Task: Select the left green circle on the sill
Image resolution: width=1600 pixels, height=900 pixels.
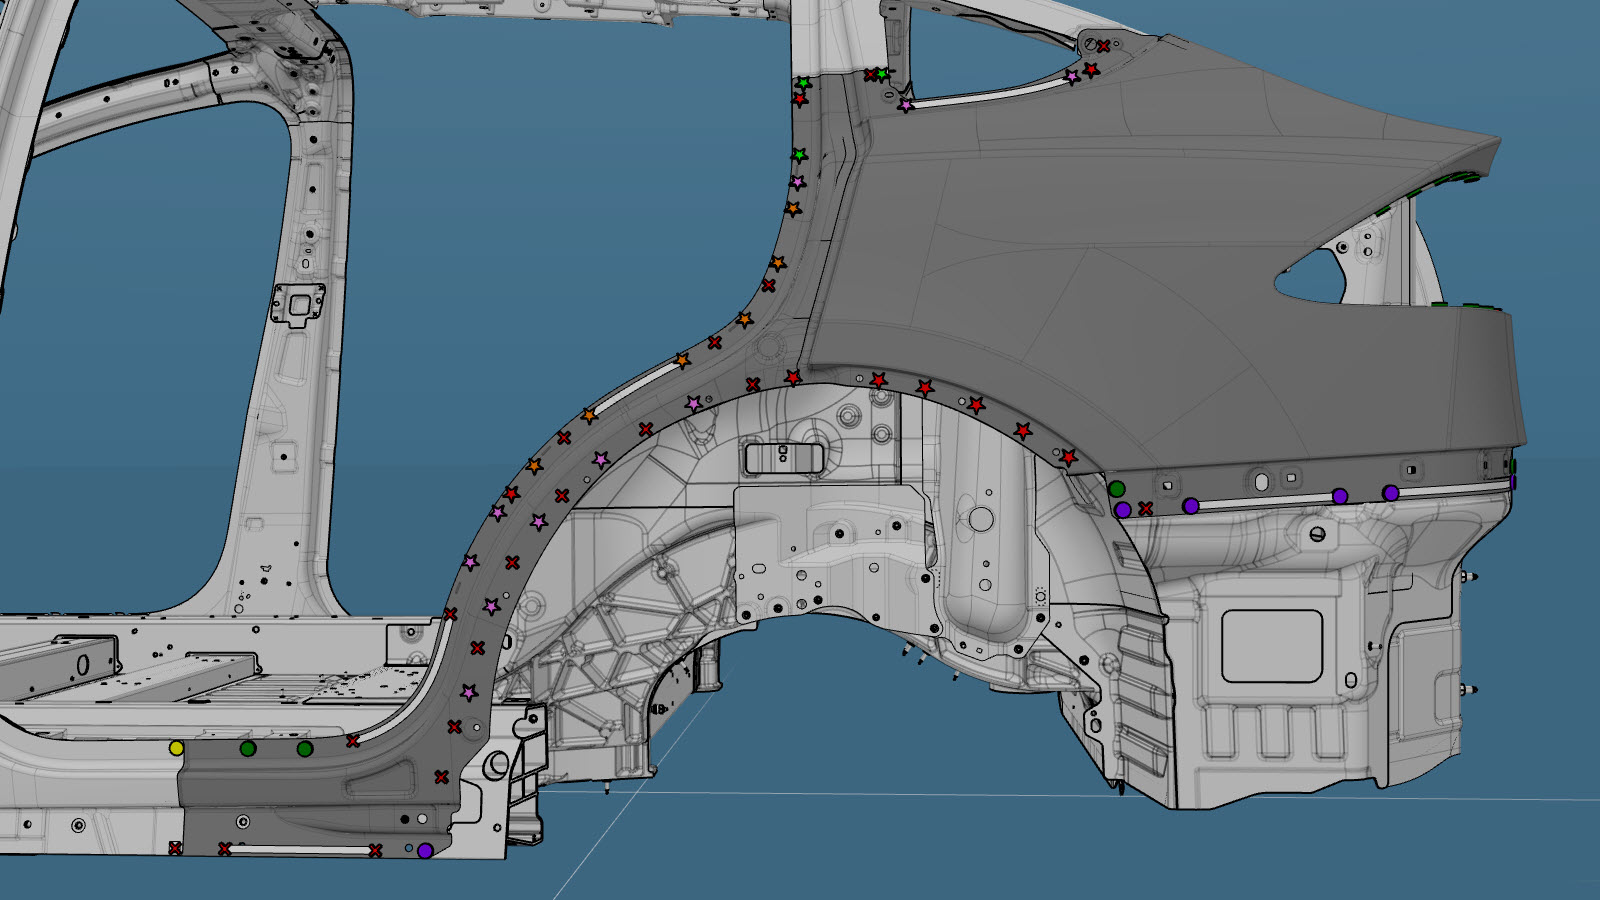Action: (248, 748)
